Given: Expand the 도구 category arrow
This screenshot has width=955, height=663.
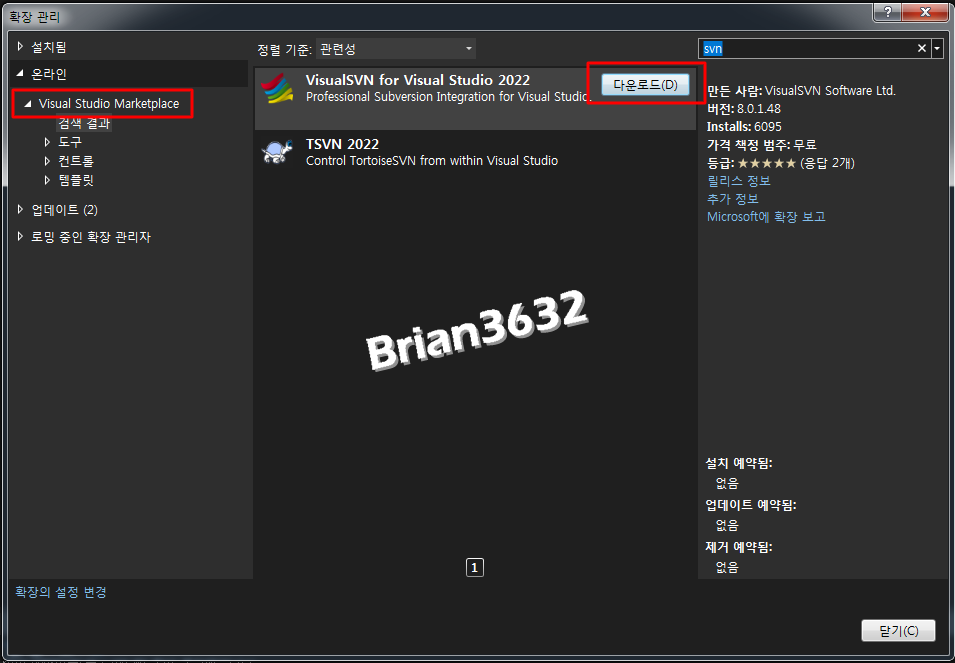Looking at the screenshot, I should point(48,142).
